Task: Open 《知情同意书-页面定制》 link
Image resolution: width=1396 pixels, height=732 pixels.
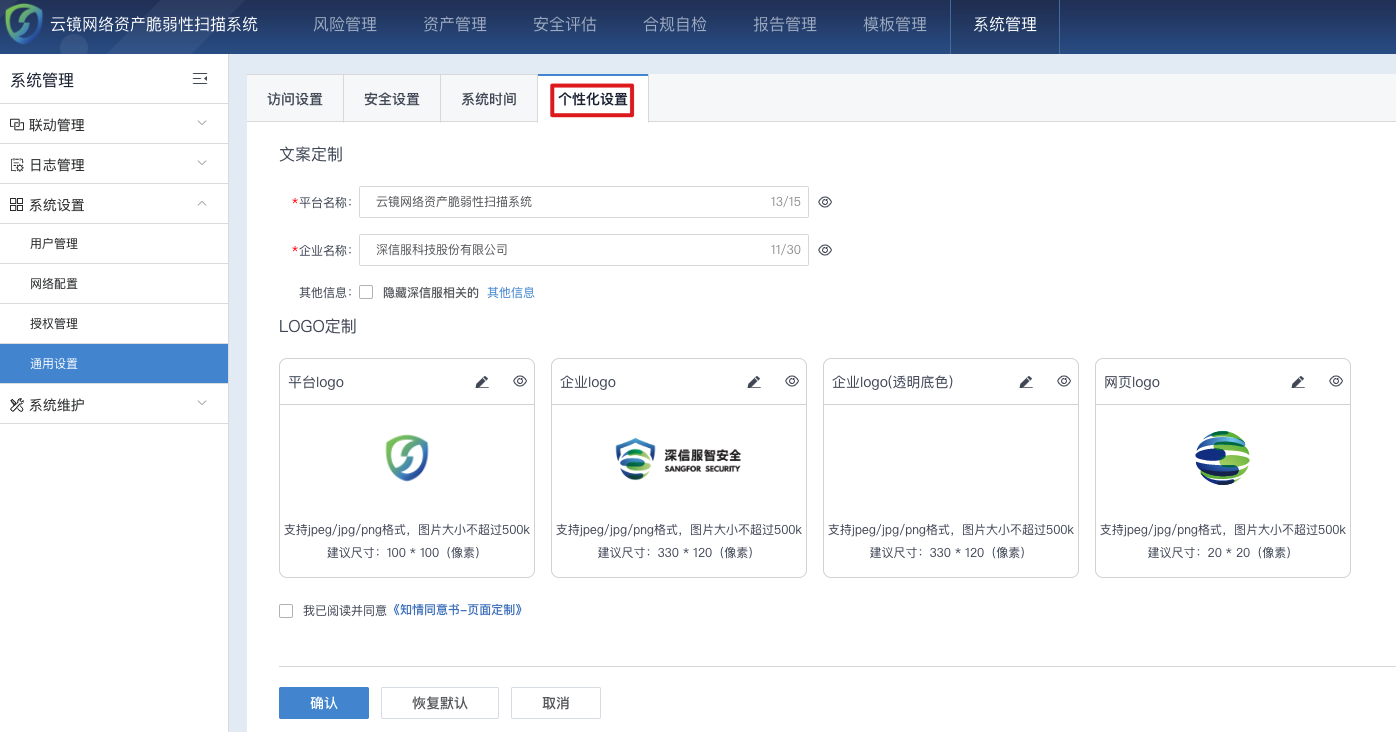Action: point(456,610)
